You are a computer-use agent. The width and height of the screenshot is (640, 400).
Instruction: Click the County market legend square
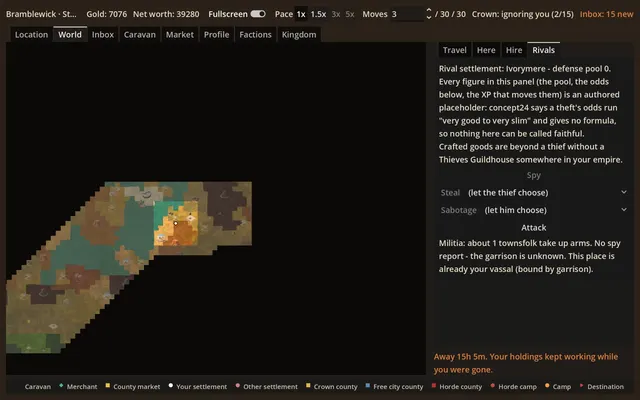pyautogui.click(x=108, y=385)
